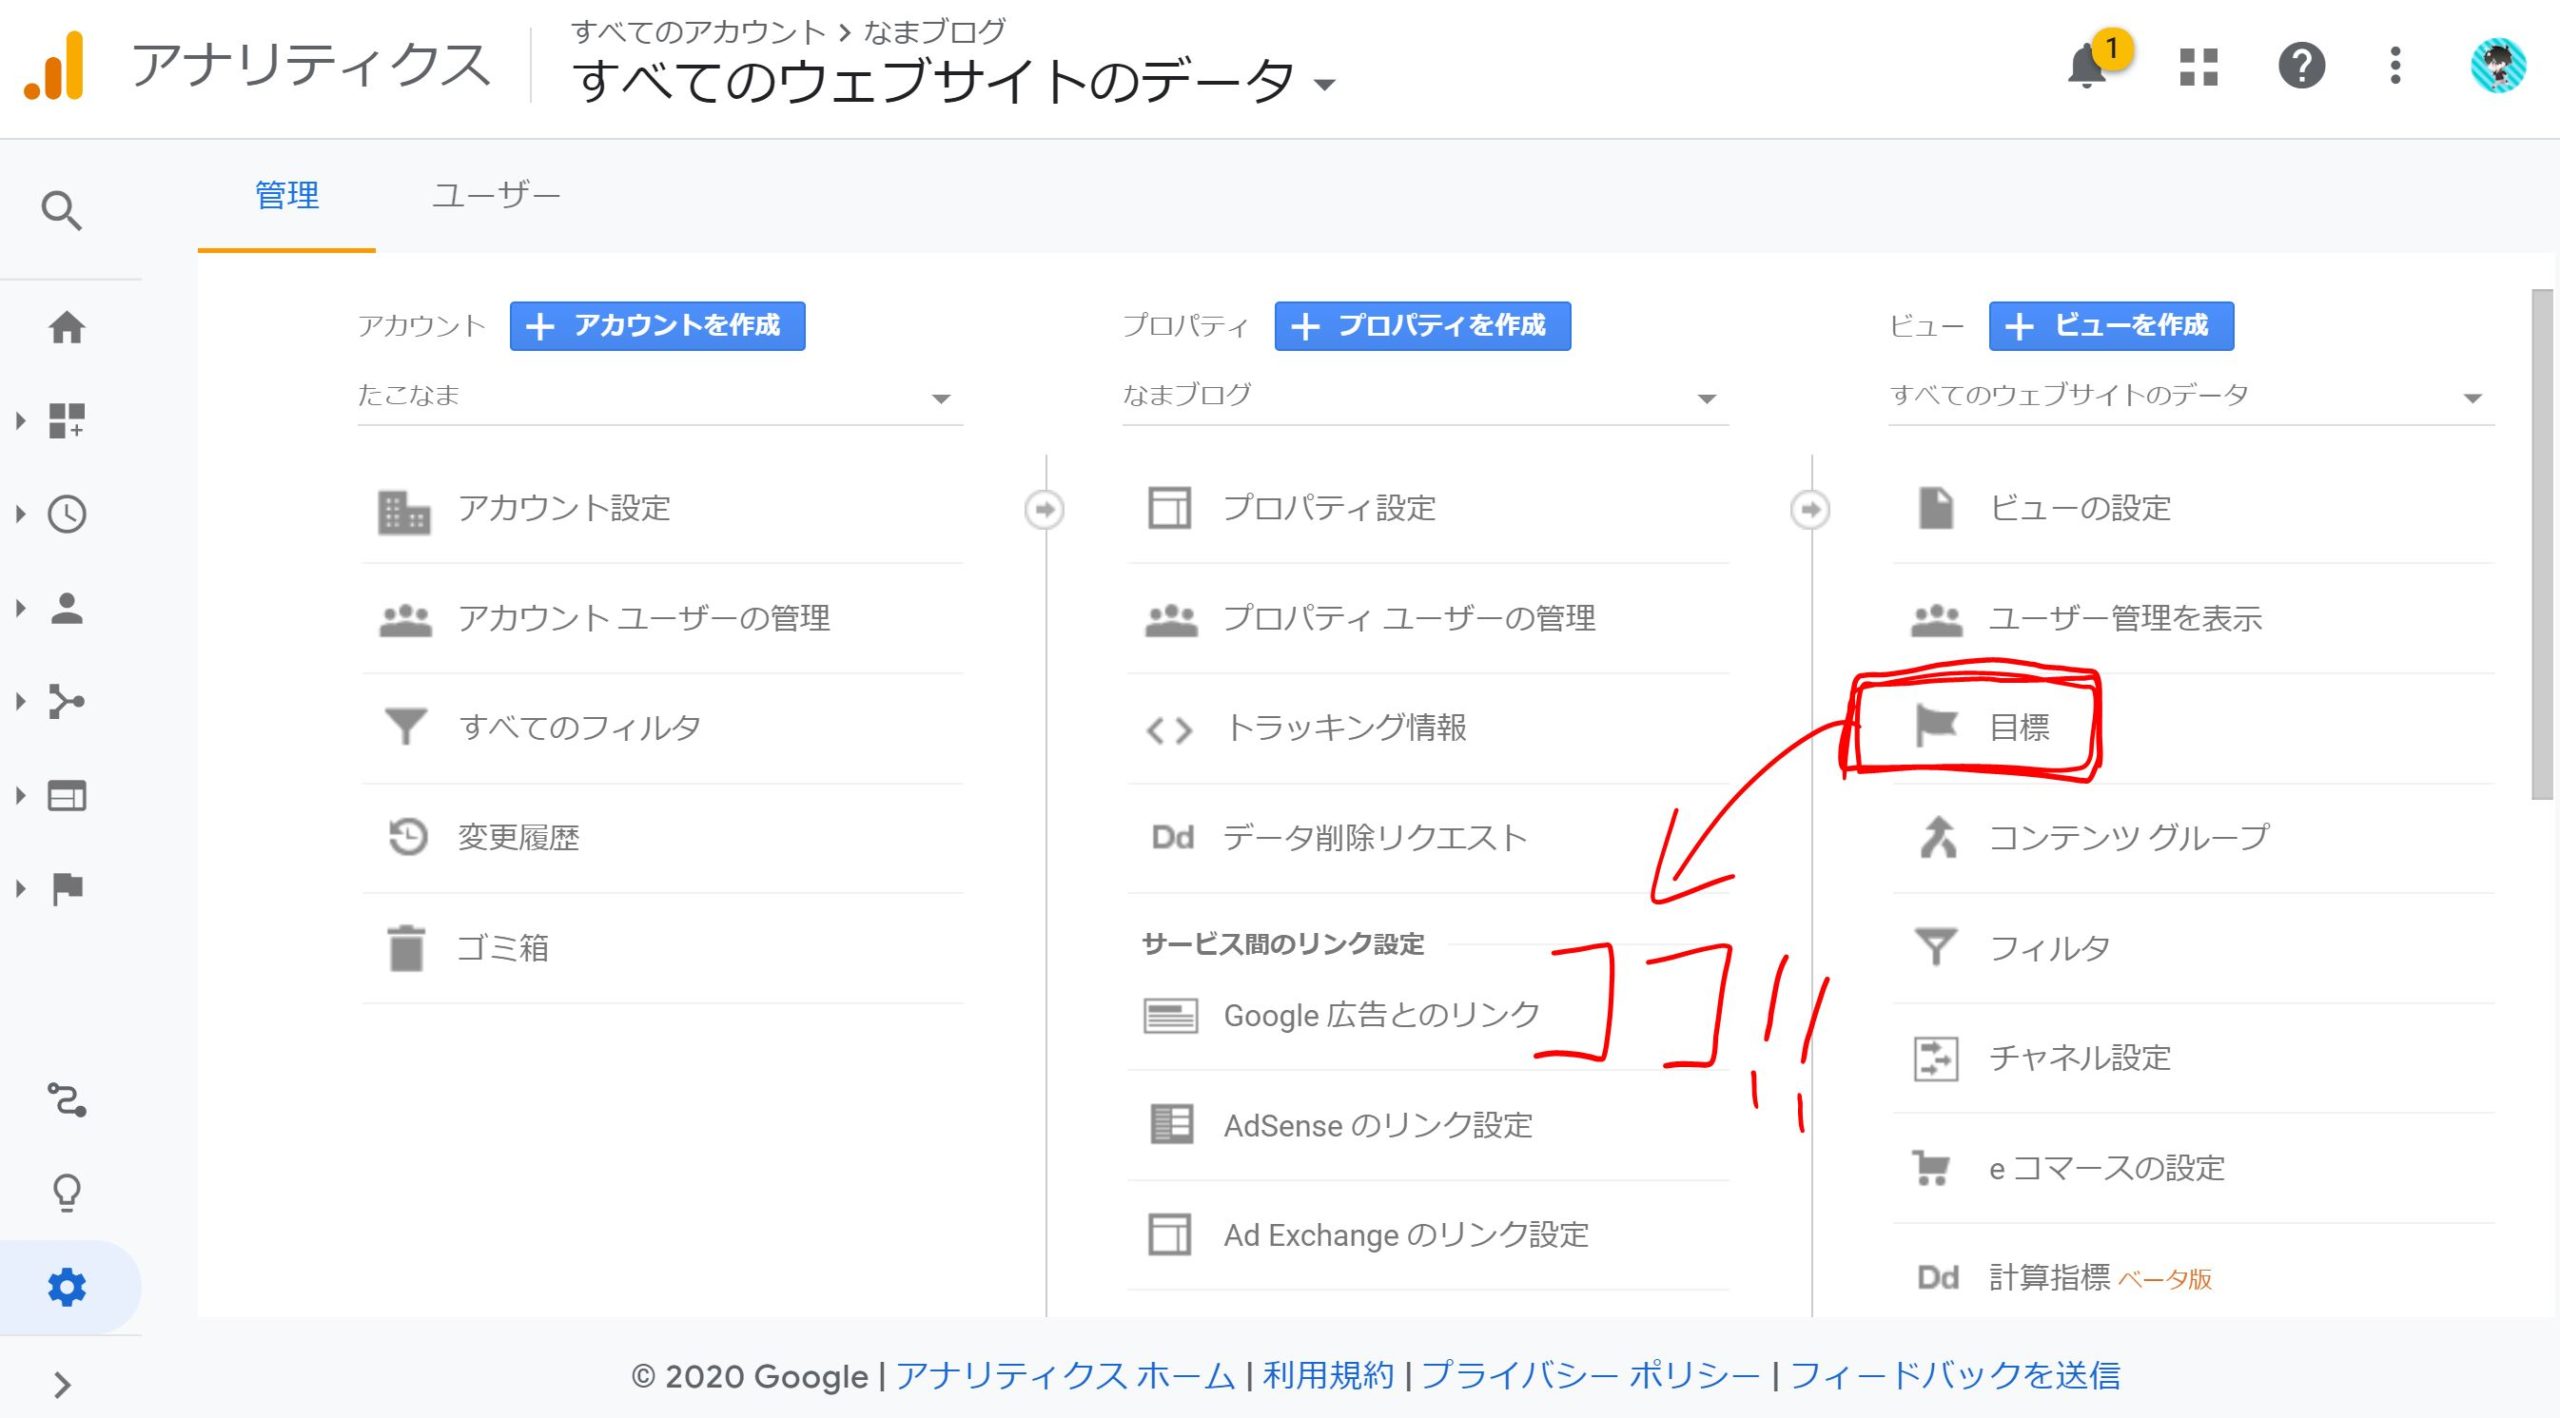Open チャネル設定
2560x1418 pixels.
2193,1058
